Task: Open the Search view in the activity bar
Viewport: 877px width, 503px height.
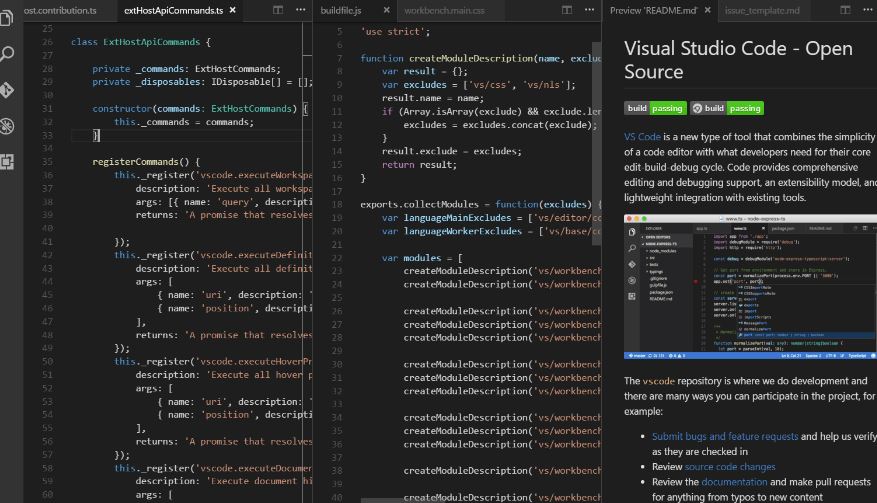Action: point(7,54)
